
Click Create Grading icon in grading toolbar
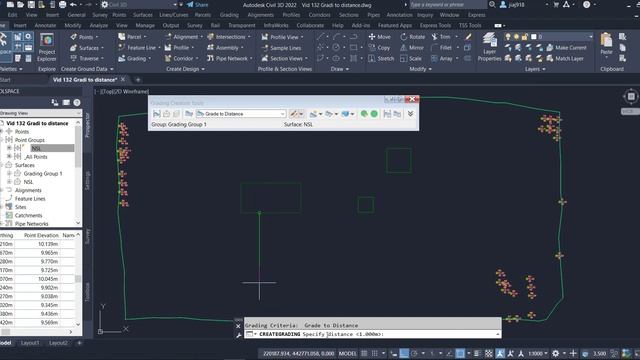pos(293,114)
